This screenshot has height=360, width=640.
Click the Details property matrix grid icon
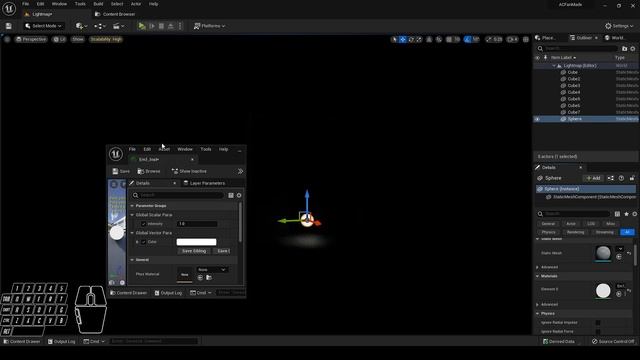pos(617,213)
